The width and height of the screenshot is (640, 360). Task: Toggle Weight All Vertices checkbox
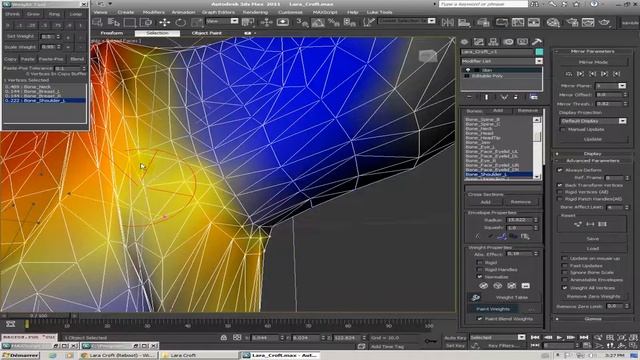click(x=564, y=288)
